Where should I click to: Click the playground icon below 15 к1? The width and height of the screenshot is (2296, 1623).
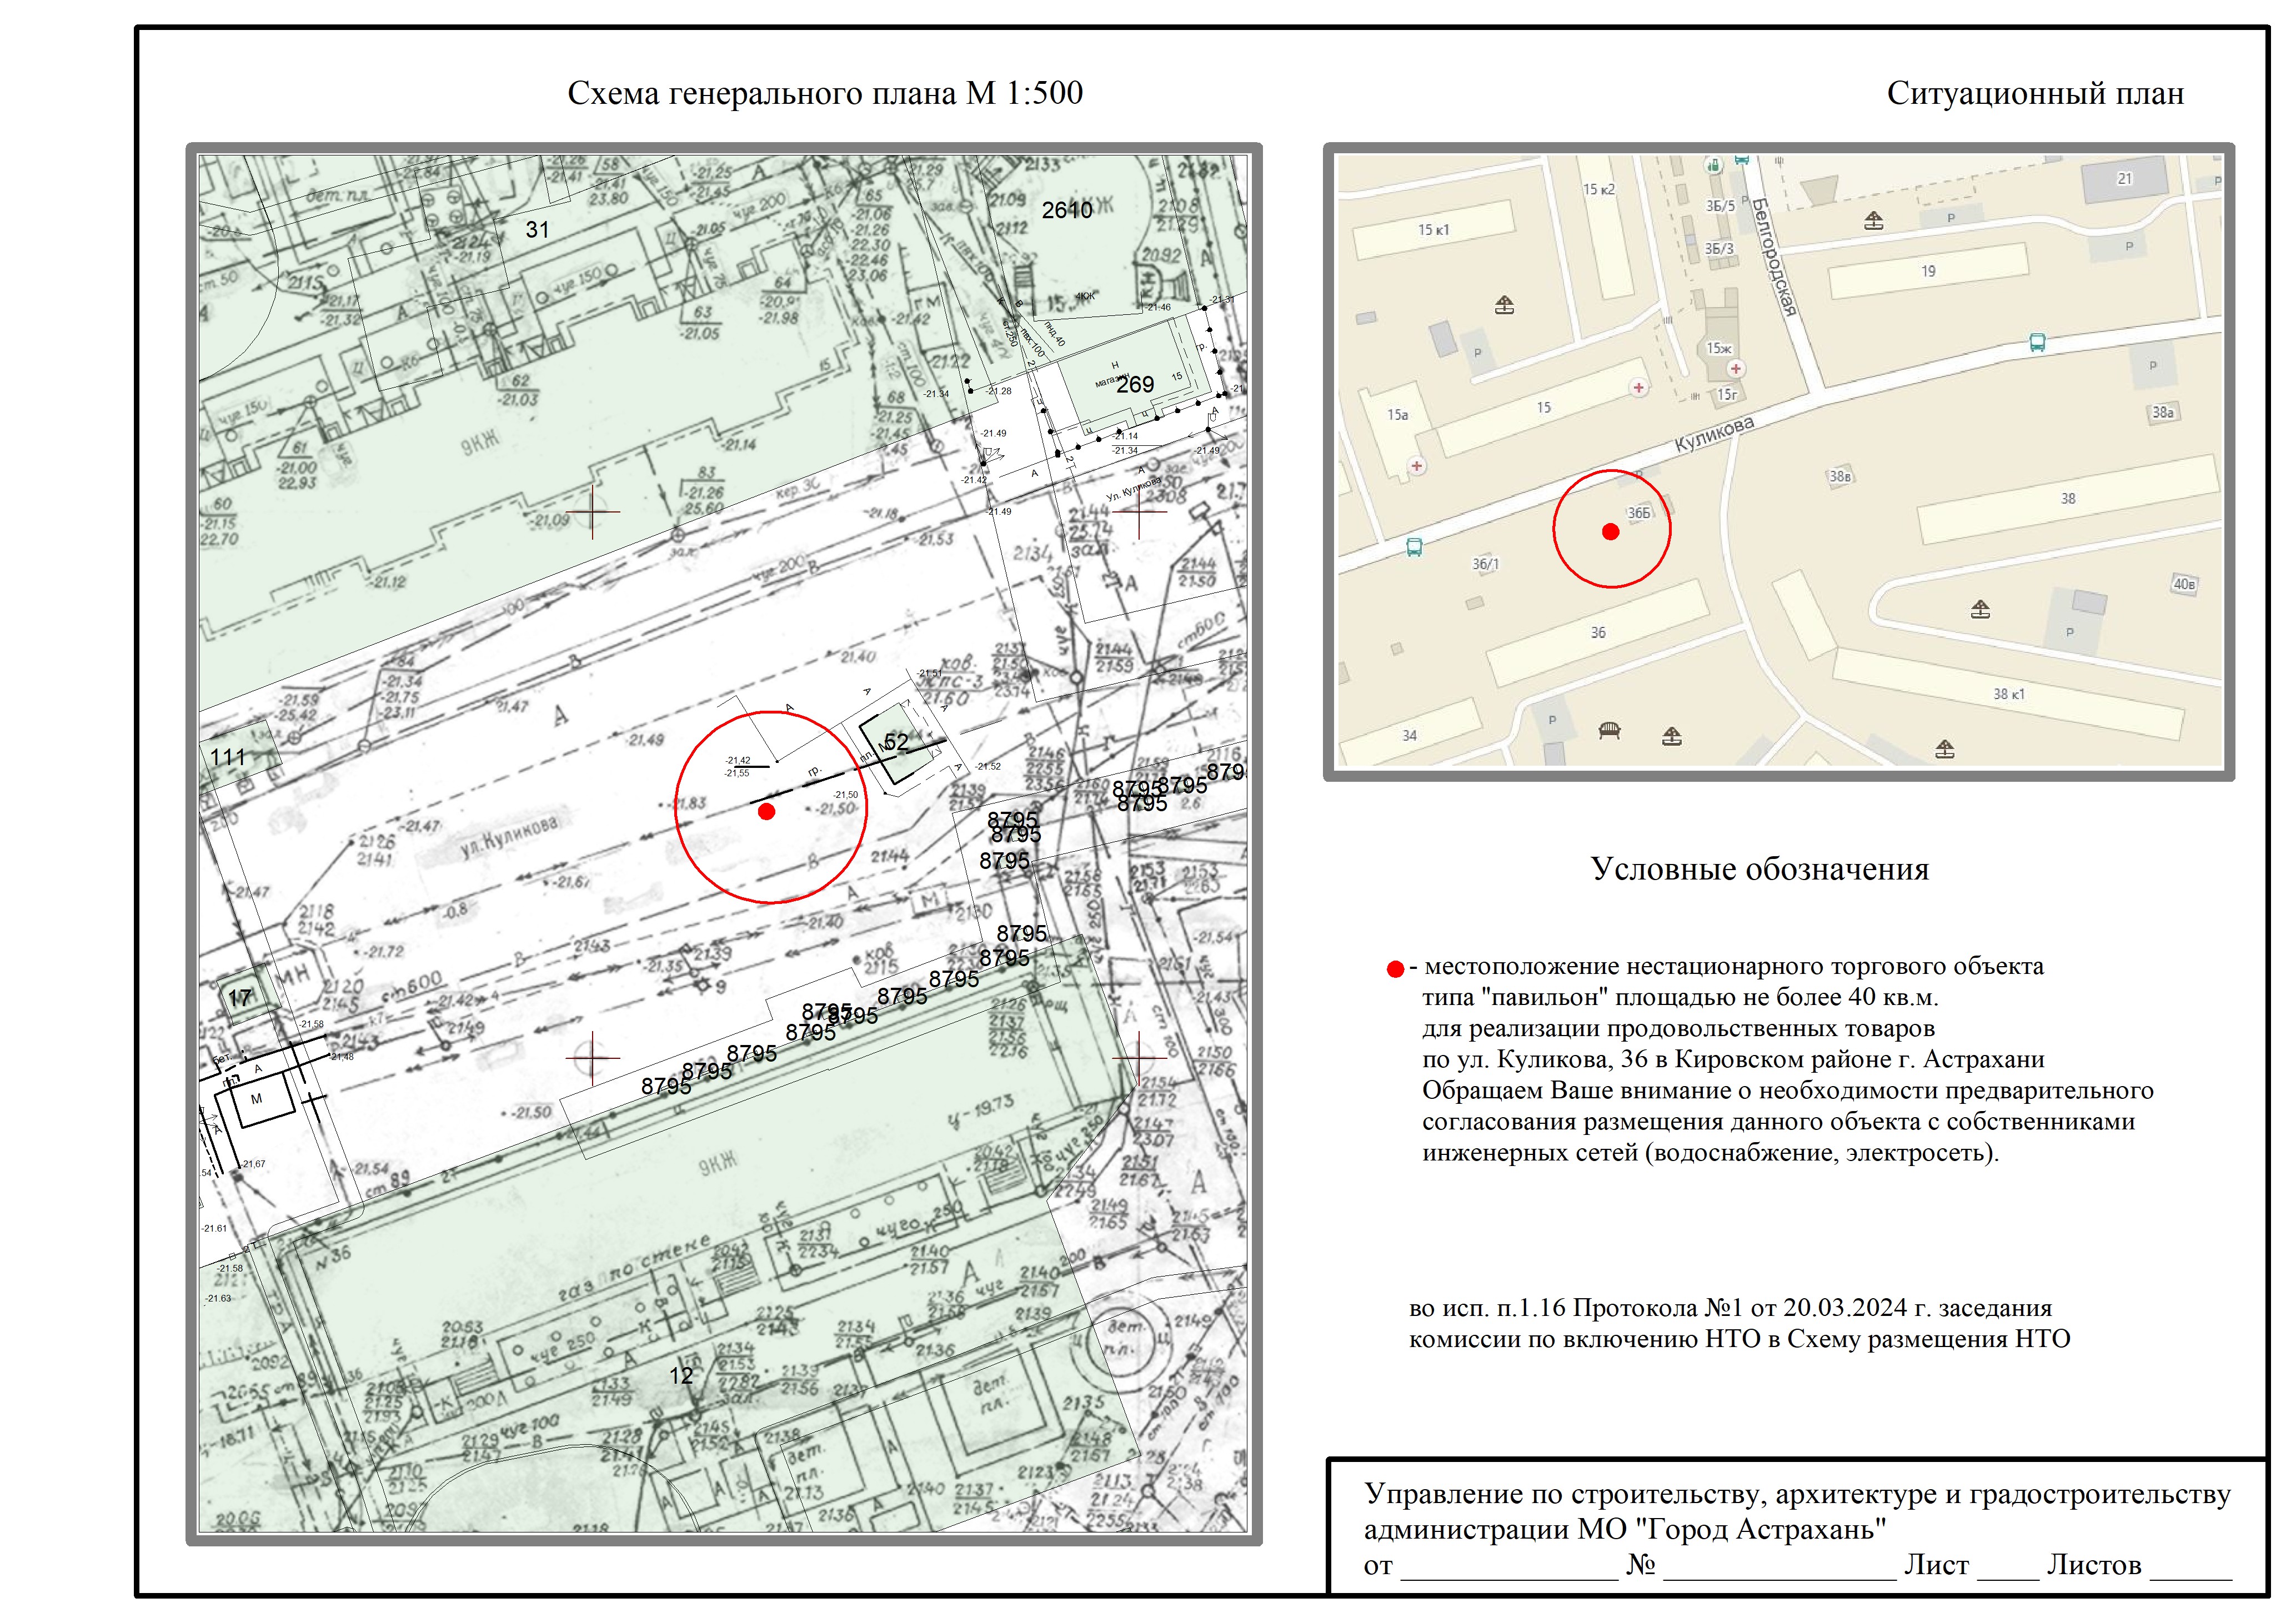click(x=1504, y=305)
